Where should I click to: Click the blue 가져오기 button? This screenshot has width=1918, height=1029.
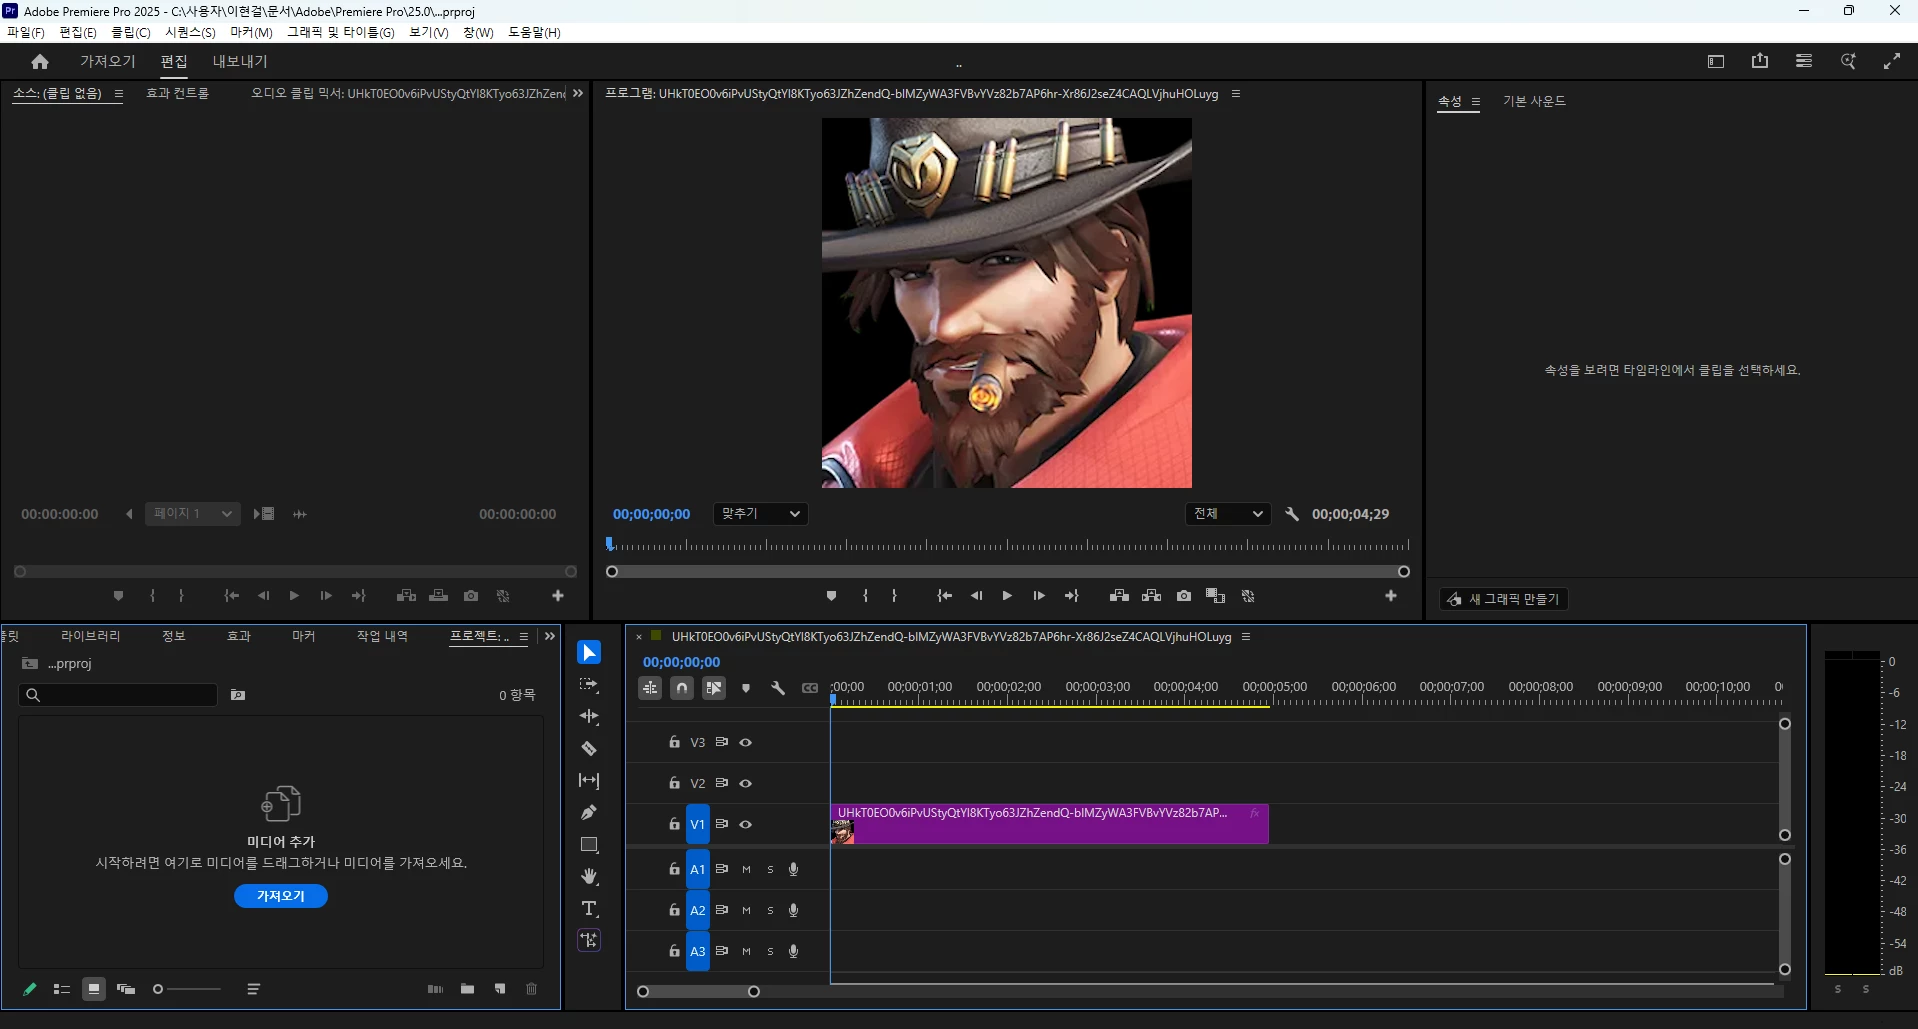(x=281, y=896)
